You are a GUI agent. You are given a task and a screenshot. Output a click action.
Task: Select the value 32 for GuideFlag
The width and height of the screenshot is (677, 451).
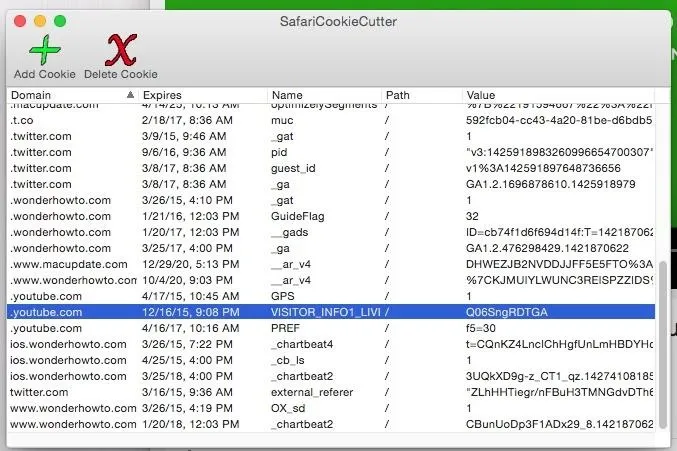[x=472, y=216]
